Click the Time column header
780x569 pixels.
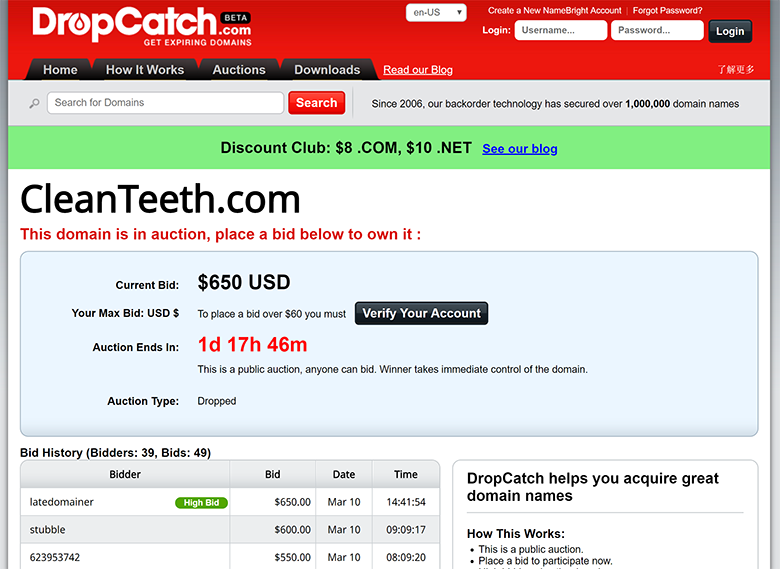[406, 474]
